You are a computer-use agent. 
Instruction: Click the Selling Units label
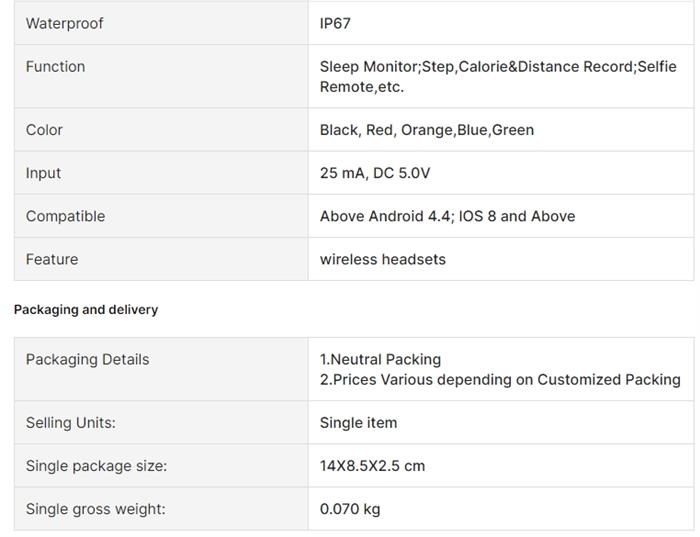(x=71, y=423)
